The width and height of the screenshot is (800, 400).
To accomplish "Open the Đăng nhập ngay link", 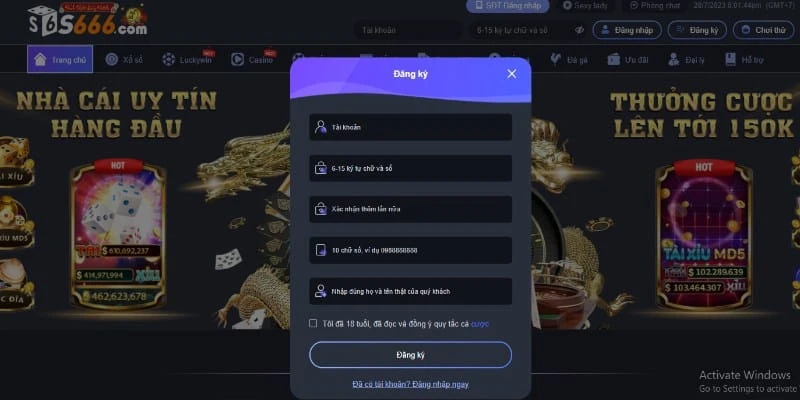I will [x=410, y=384].
